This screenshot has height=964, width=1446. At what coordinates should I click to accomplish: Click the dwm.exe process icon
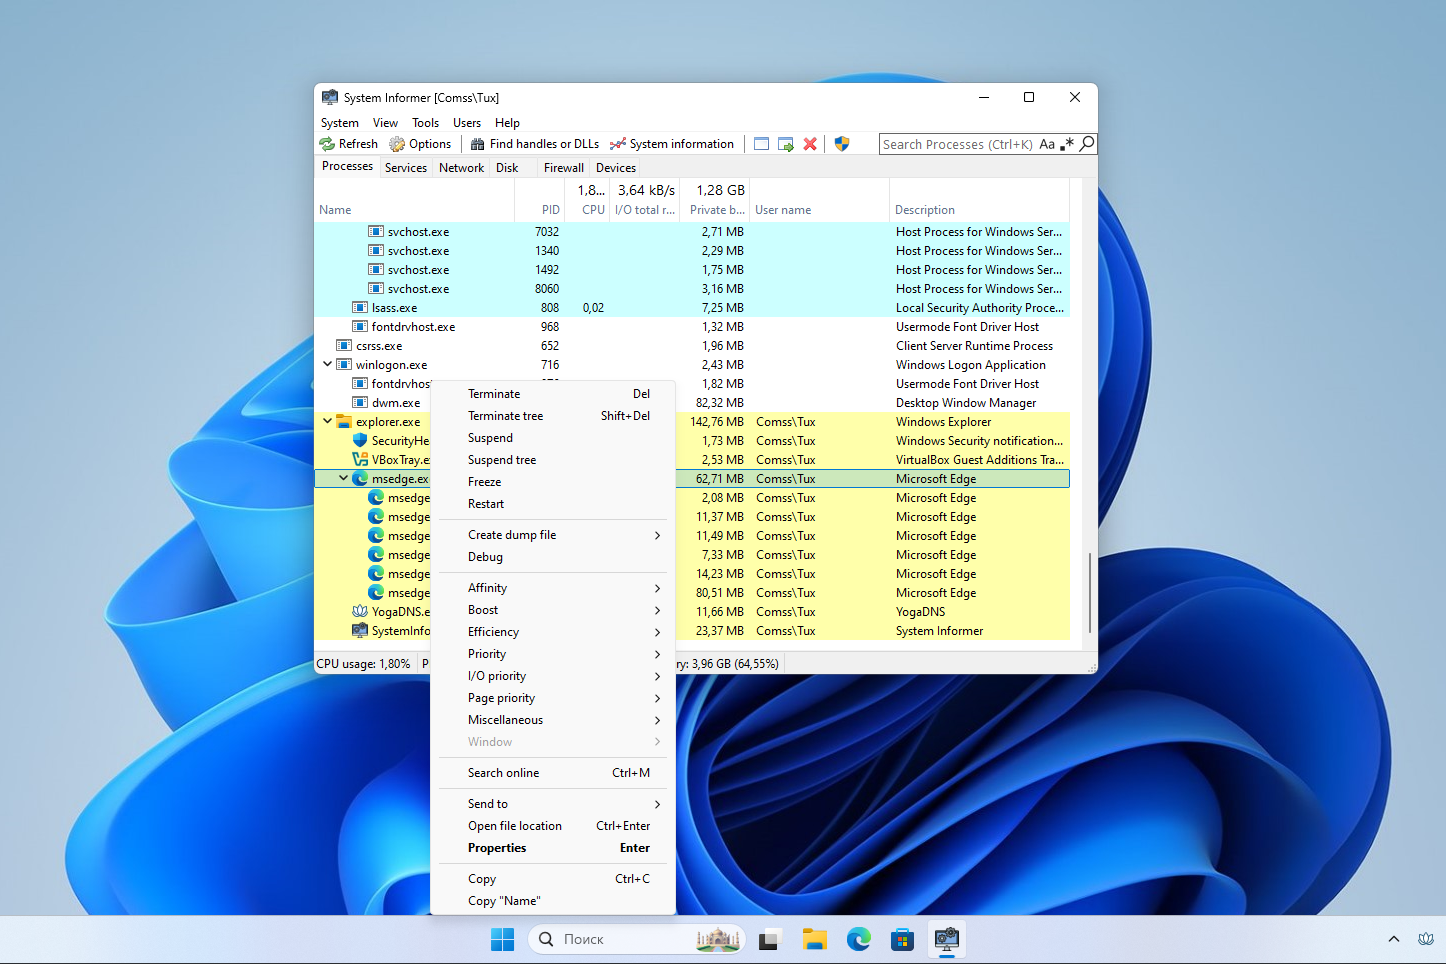pos(360,403)
